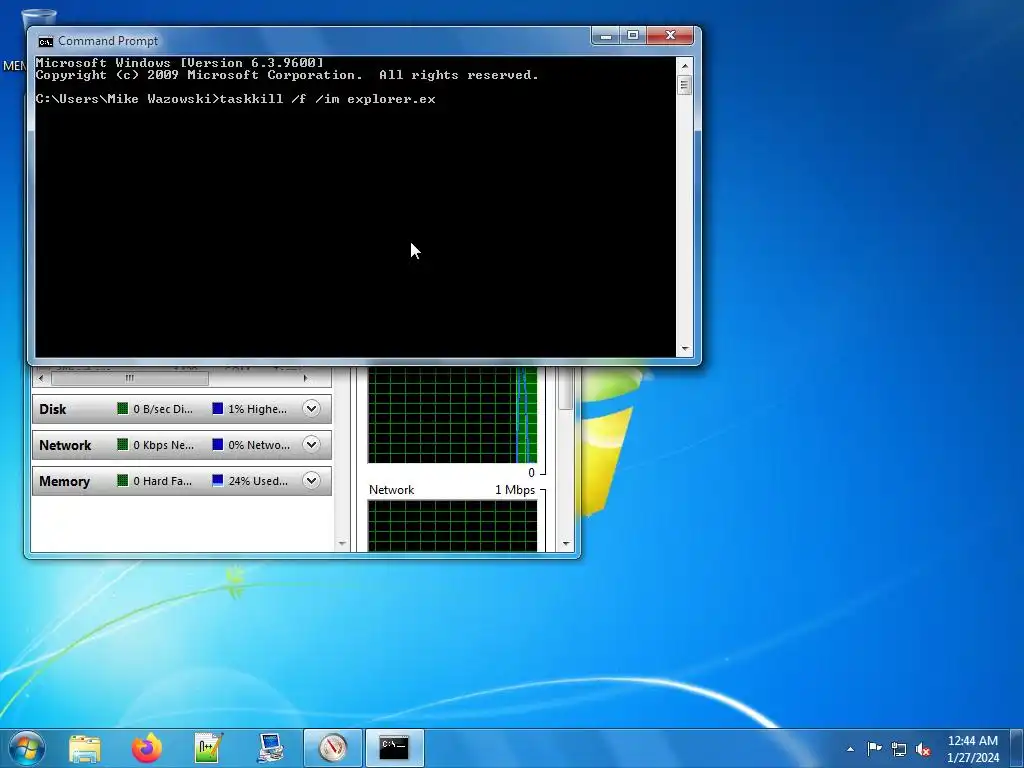Click the Network section header label
Viewport: 1024px width, 768px height.
65,445
